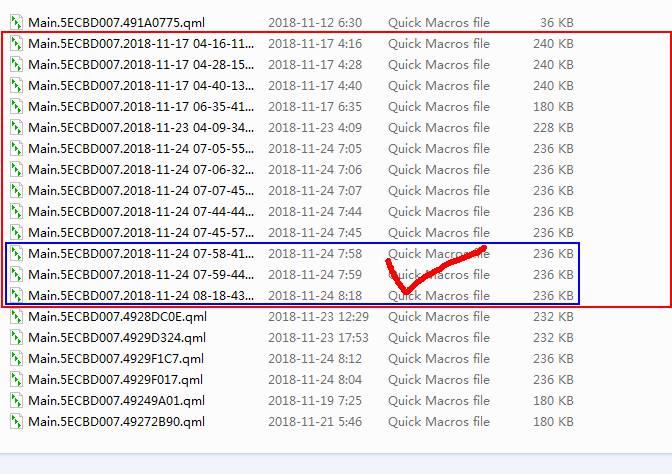Screen dimensions: 672x474
Task: Select the file named Main.5ECBD007.2018-11-24 08-18-43
Action: point(140,295)
